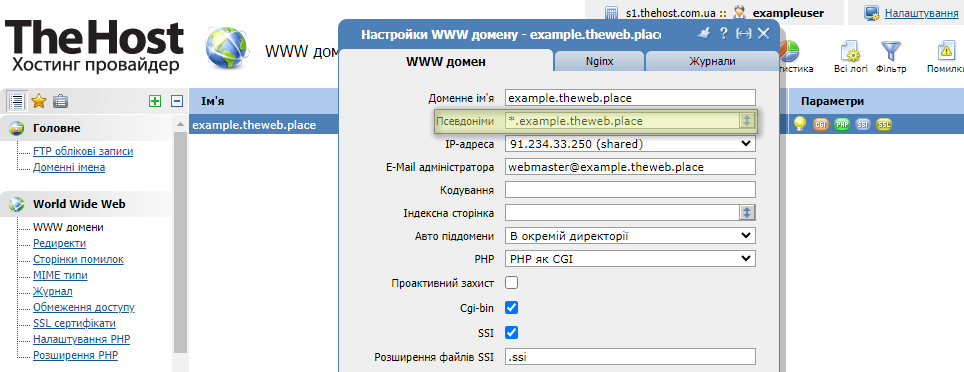The width and height of the screenshot is (964, 372).
Task: Open the SSL сертифікати link
Action: (74, 323)
